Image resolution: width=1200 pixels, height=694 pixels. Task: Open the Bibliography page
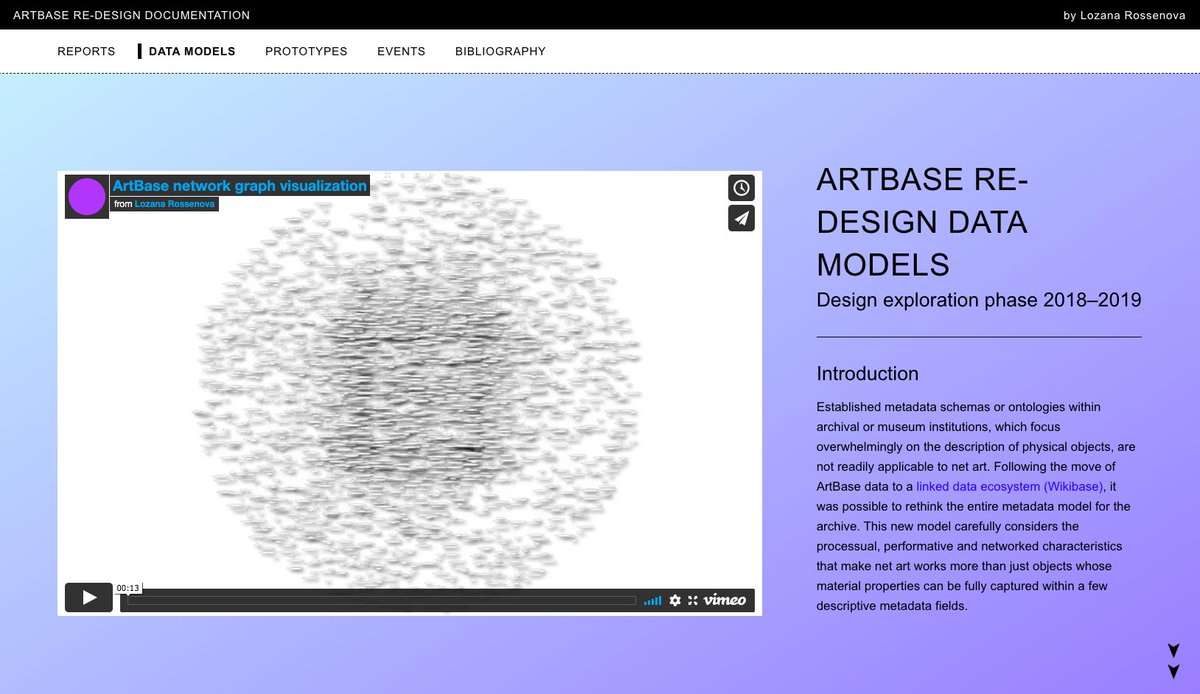pos(500,51)
